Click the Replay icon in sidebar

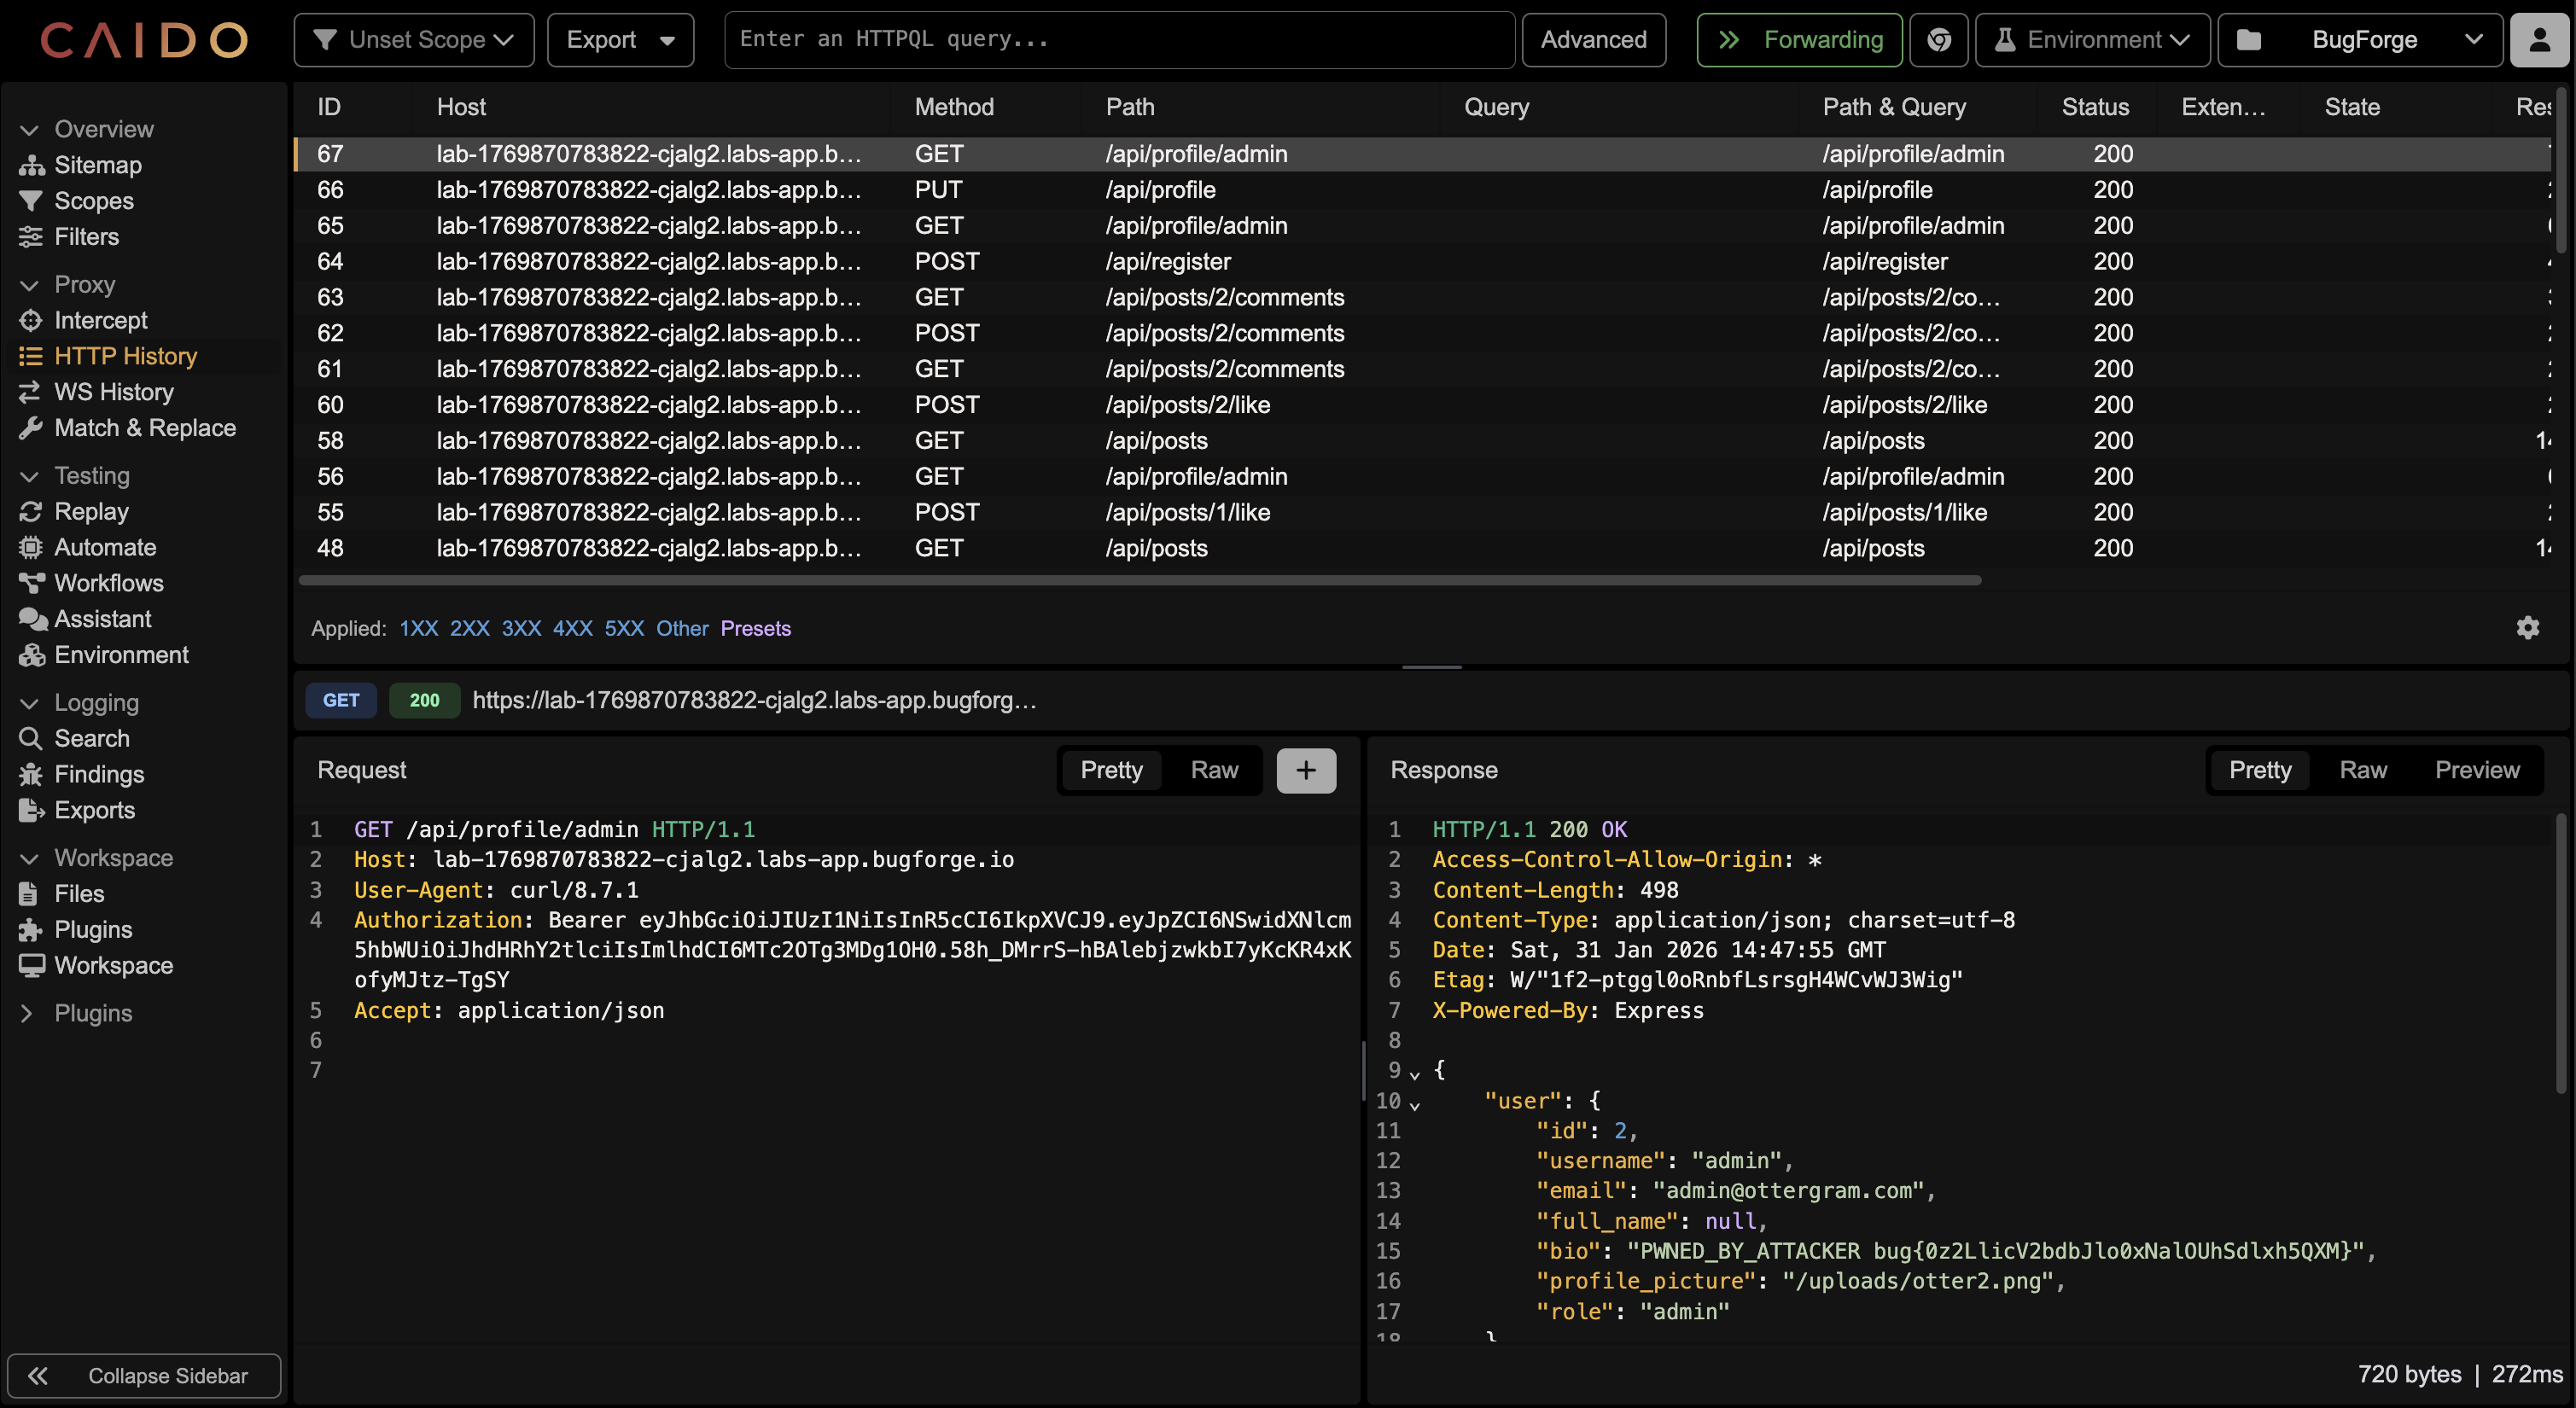click(31, 511)
